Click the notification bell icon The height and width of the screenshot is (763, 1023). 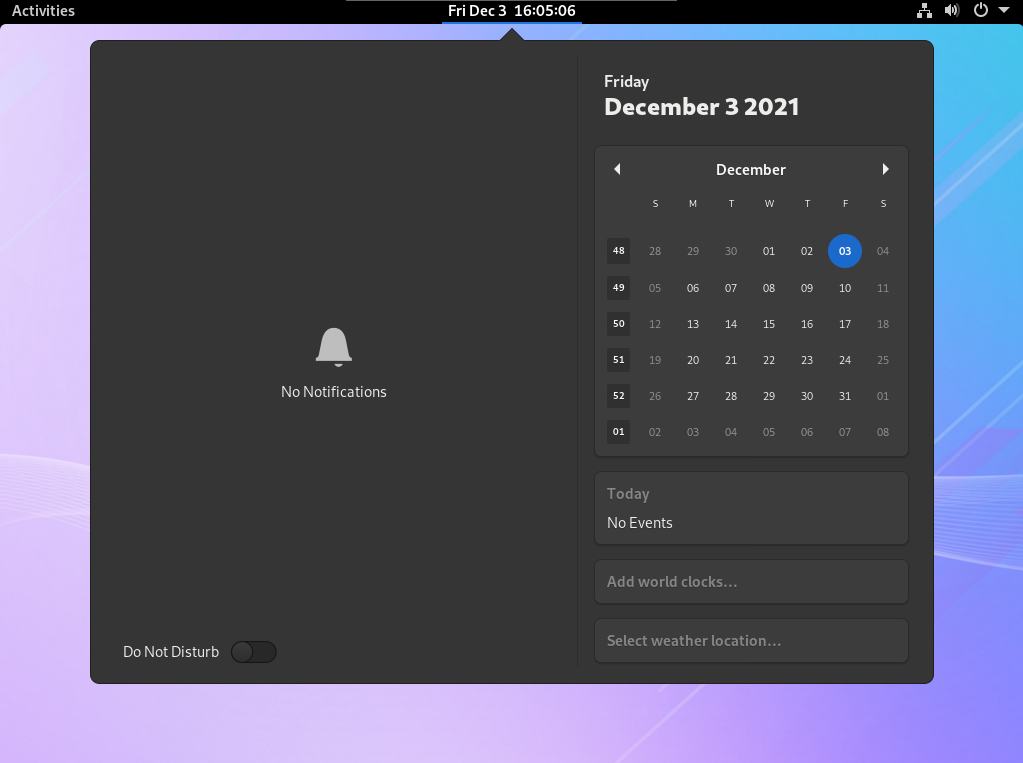point(333,348)
